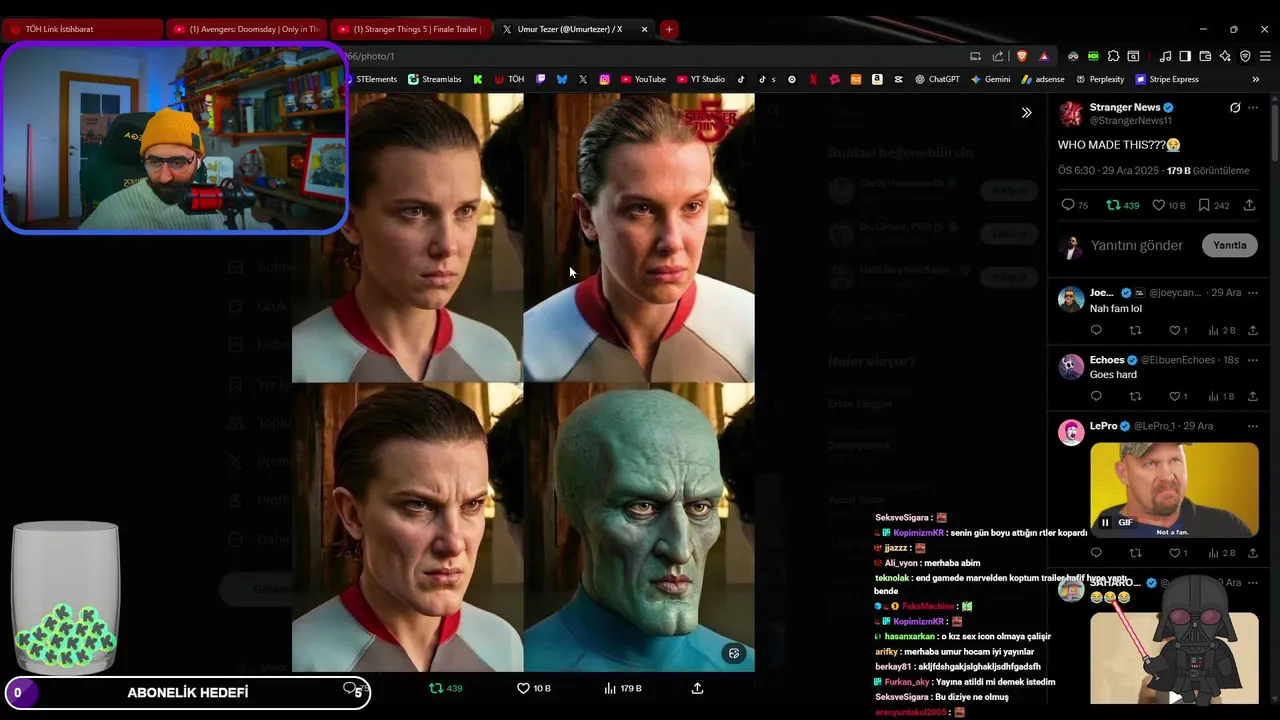Toggle repost under photo showing 439

tap(446, 688)
